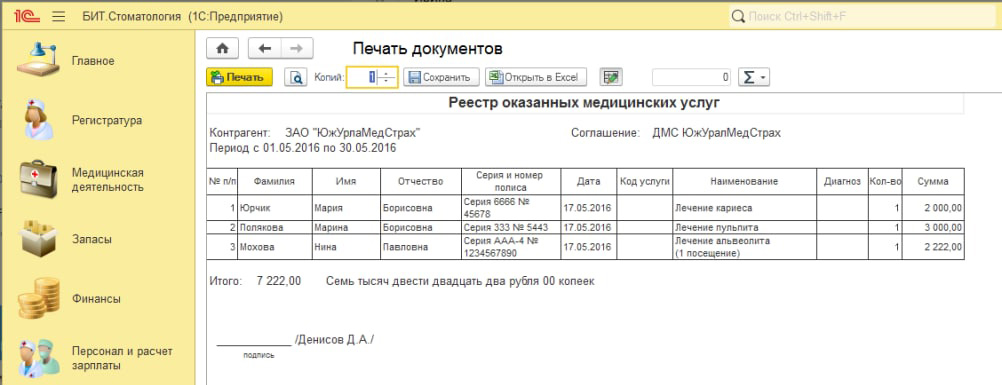
Task: Click the Сумма column header
Action: (x=933, y=182)
